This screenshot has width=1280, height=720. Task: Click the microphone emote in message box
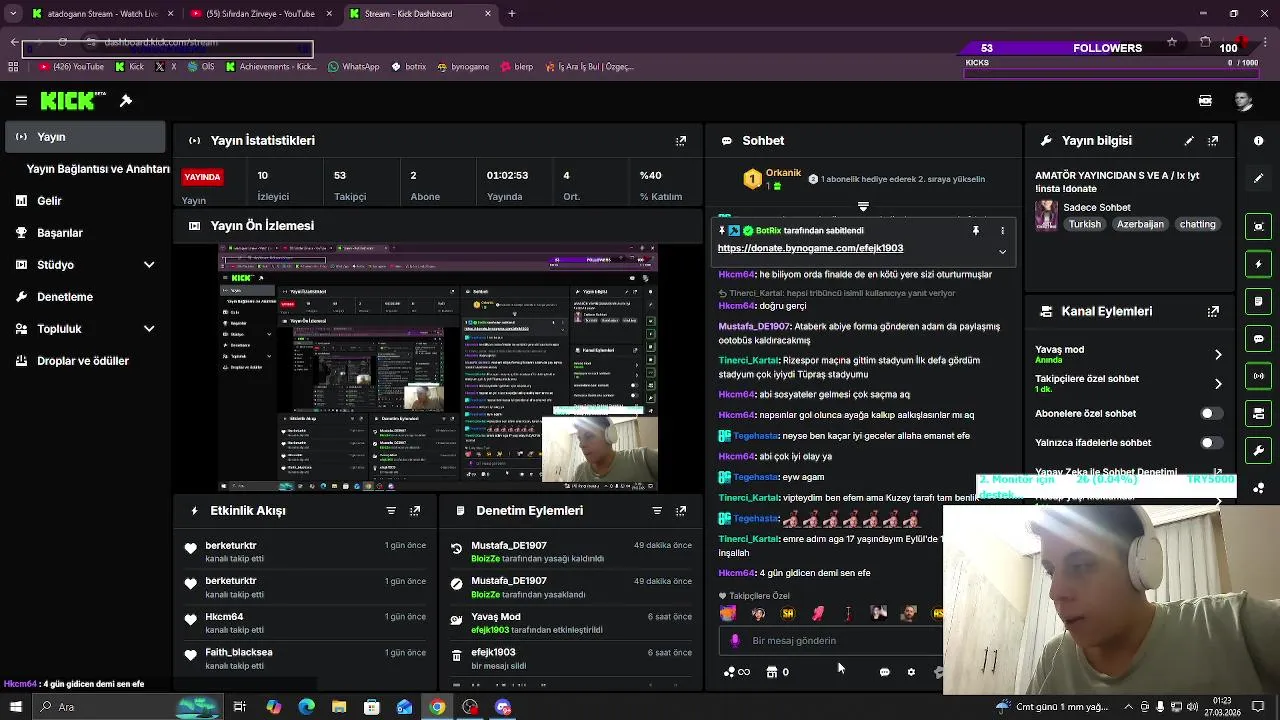tap(735, 641)
